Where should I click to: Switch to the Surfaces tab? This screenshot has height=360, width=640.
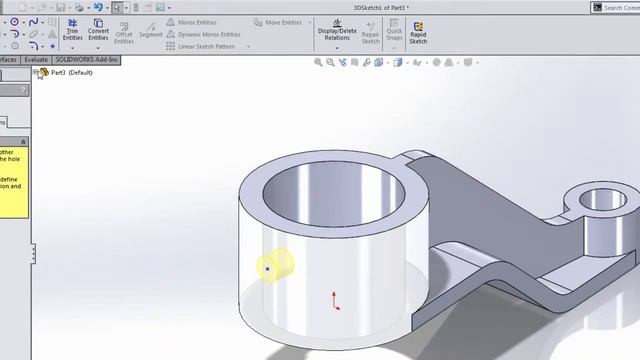pos(8,60)
